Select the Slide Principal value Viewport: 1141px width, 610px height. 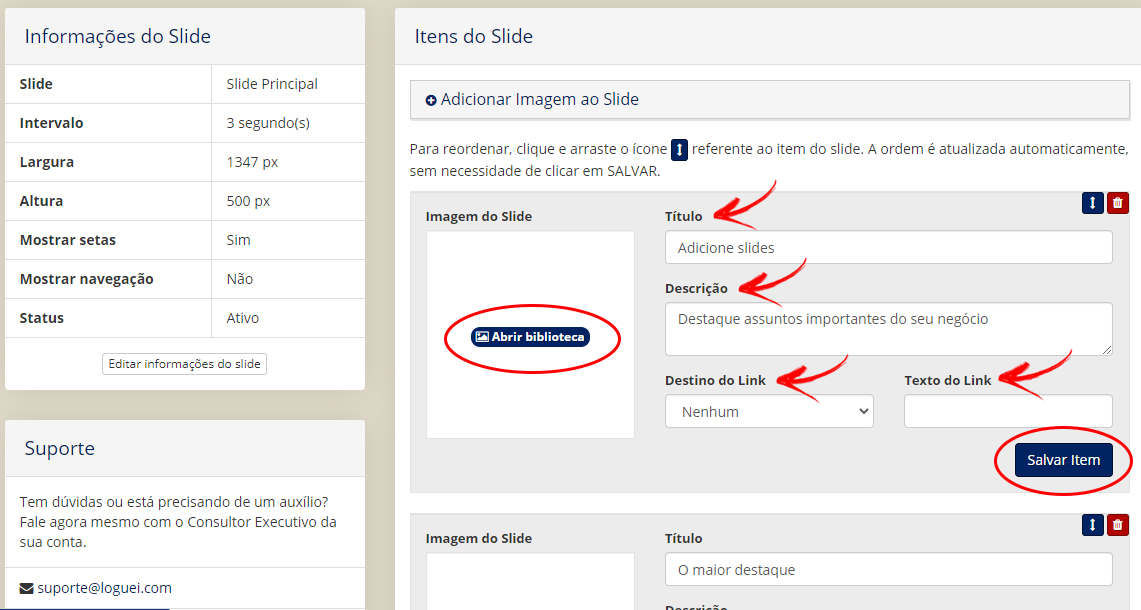[272, 84]
